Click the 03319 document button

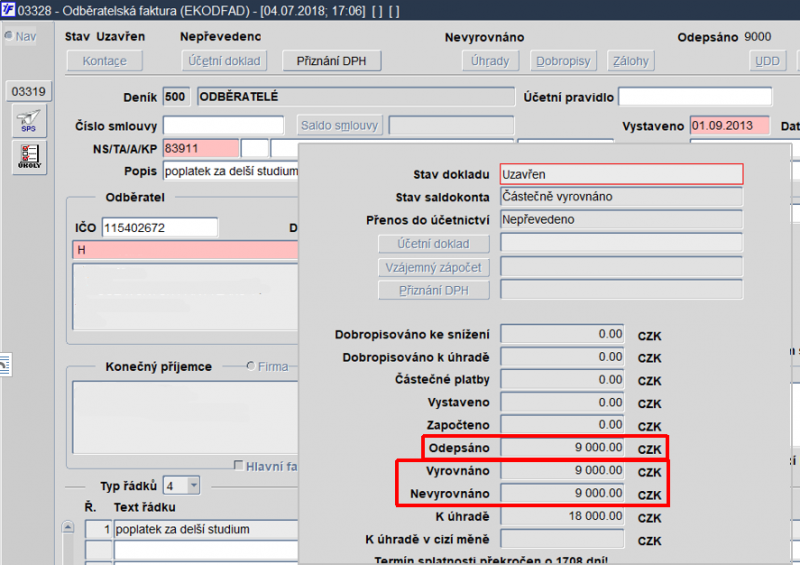(x=29, y=91)
